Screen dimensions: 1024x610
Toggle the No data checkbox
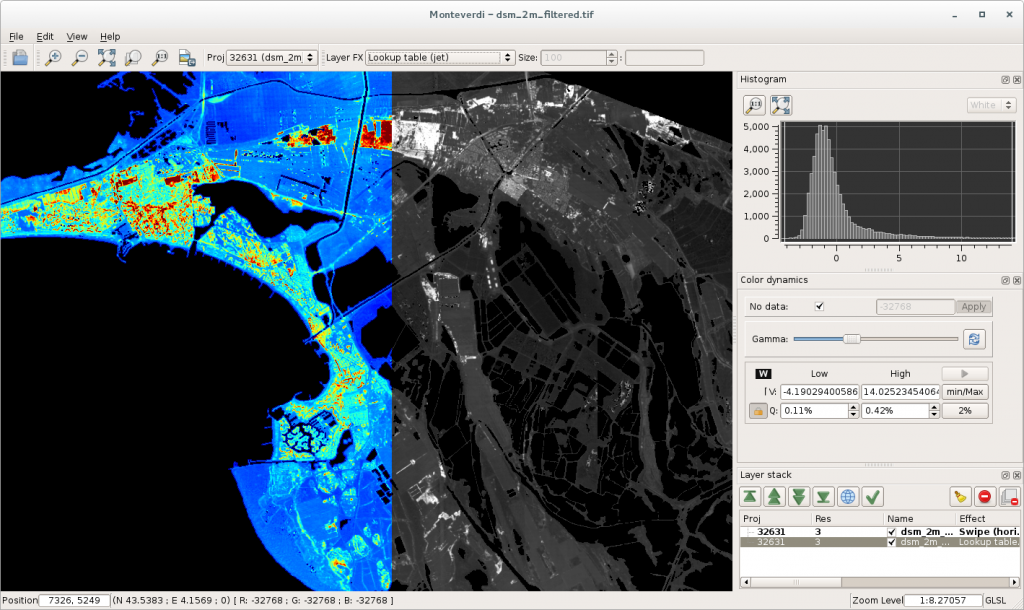pos(820,307)
